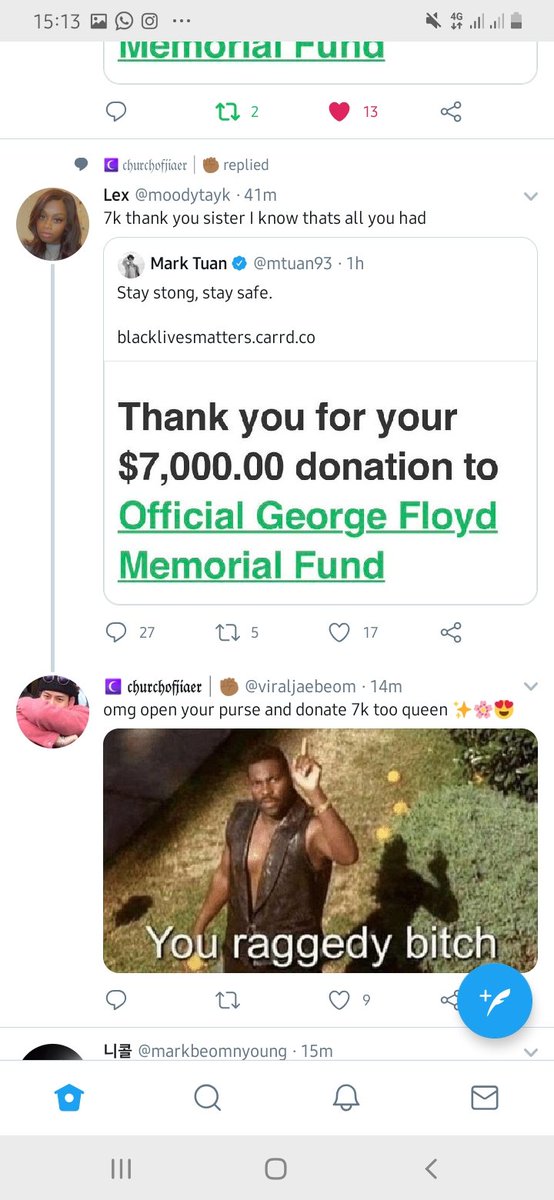Open the Home tab in bottom navigation
The image size is (554, 1200).
pos(69,1098)
